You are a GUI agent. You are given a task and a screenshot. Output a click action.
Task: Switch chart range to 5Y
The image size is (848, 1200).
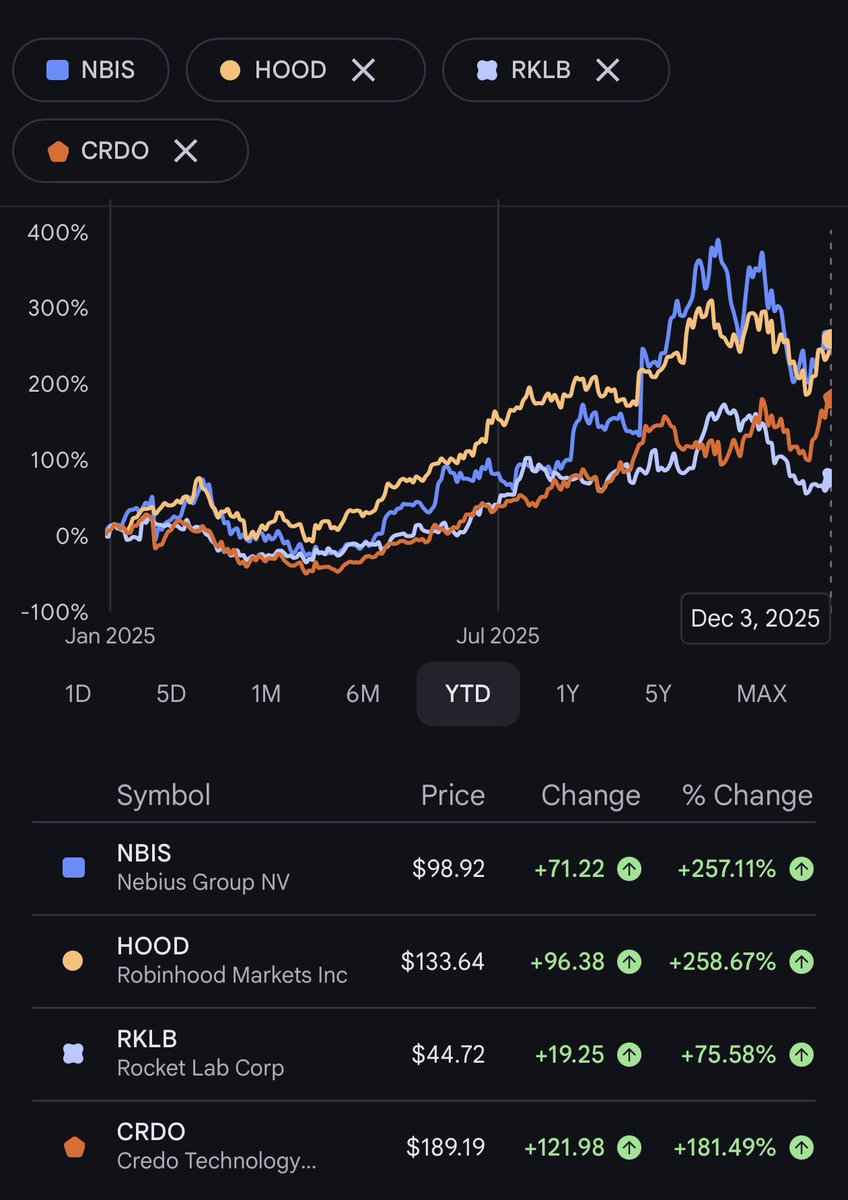(x=657, y=693)
